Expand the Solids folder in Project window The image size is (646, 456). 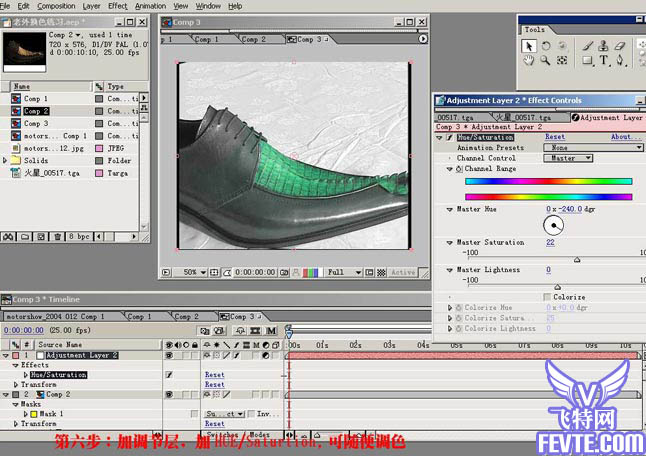pos(5,160)
